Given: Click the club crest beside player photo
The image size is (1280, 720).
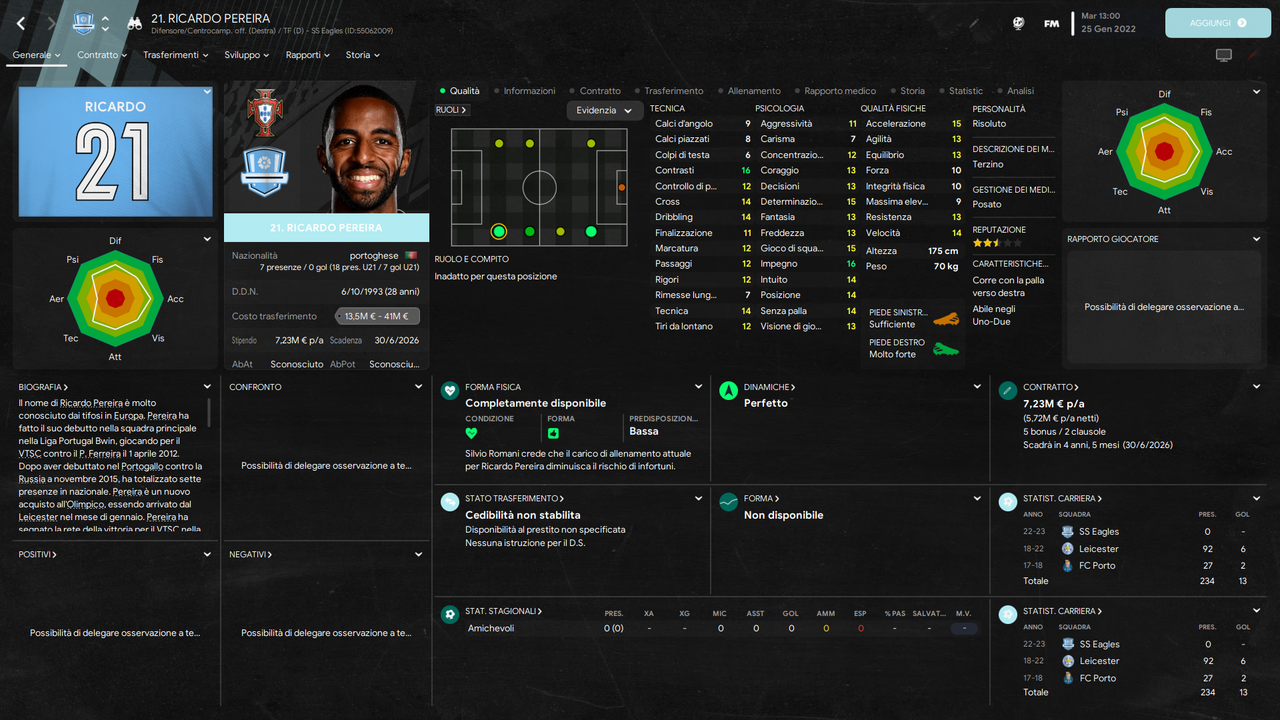Looking at the screenshot, I should pos(265,169).
